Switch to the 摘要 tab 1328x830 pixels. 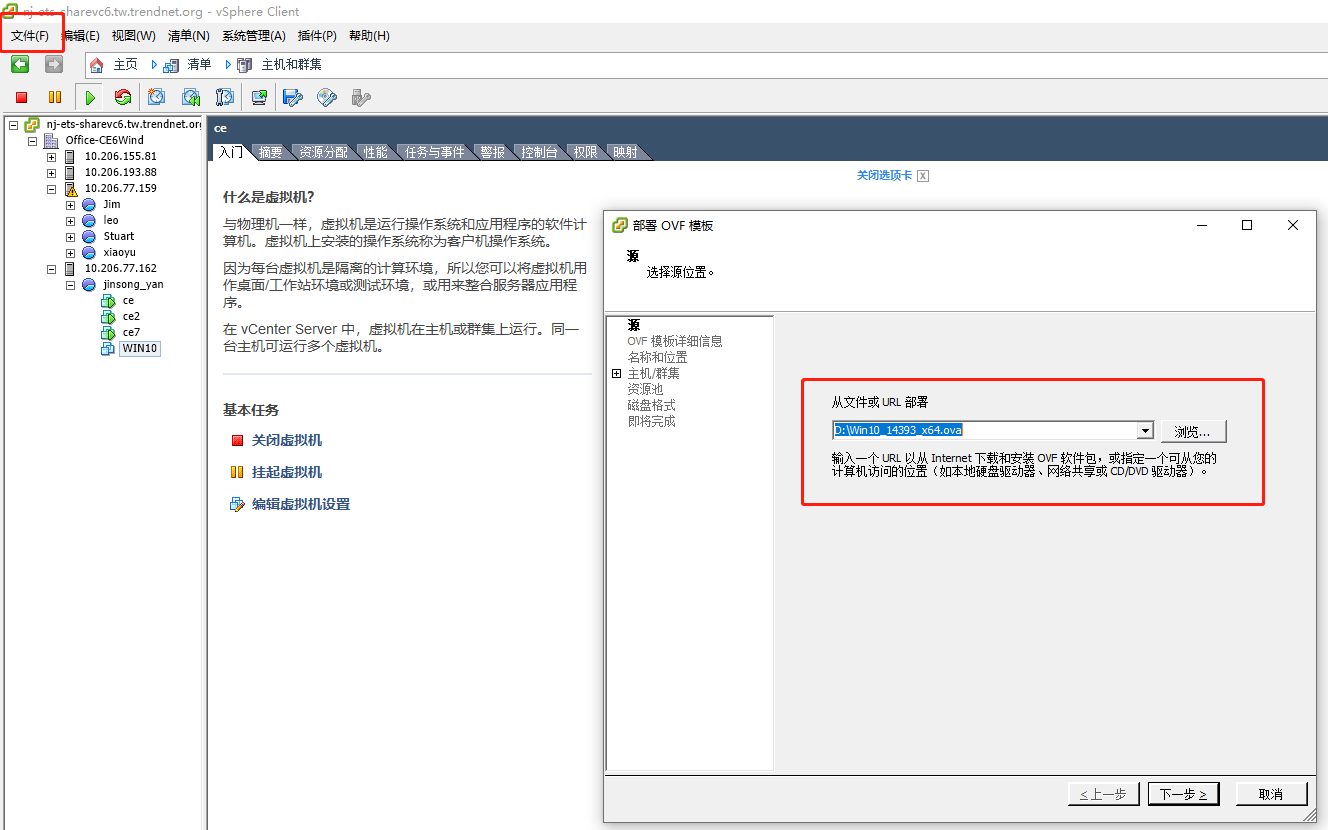pyautogui.click(x=270, y=152)
